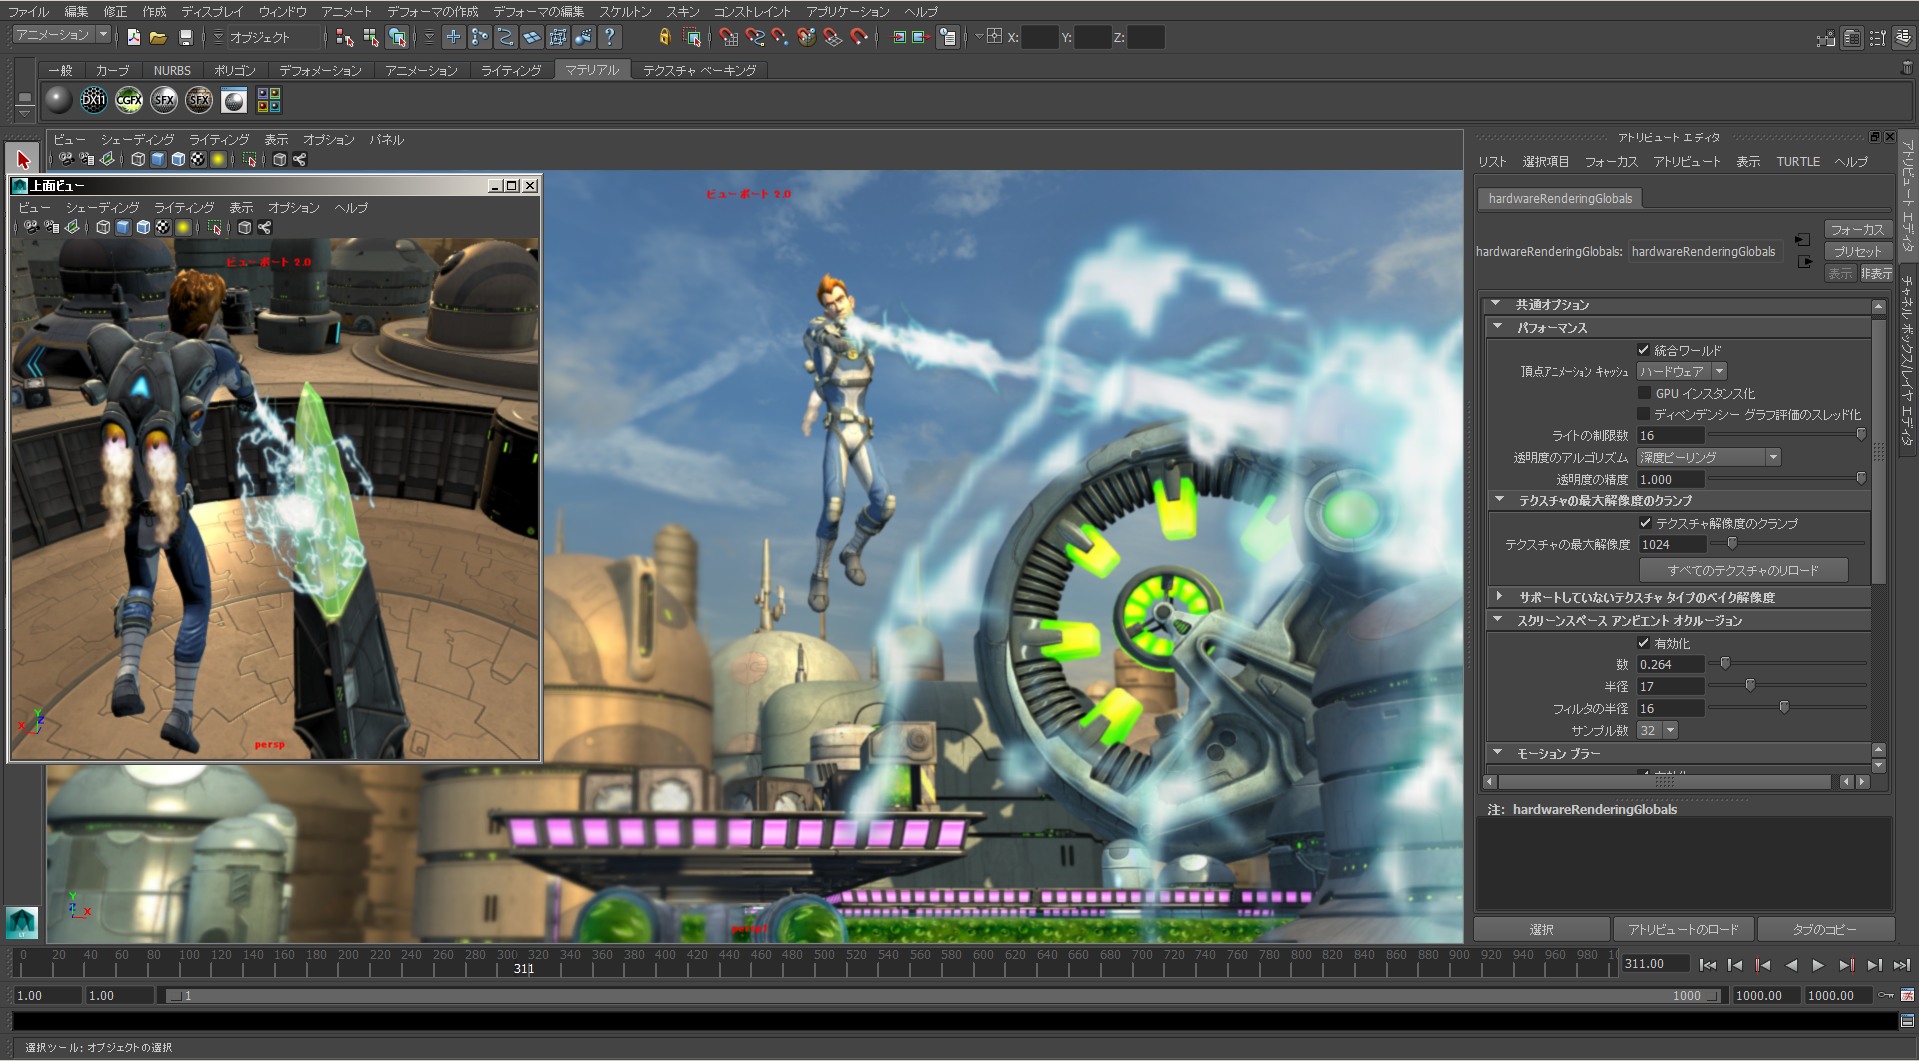The image size is (1919, 1061).
Task: Click the padlock lock selection icon
Action: click(x=664, y=38)
